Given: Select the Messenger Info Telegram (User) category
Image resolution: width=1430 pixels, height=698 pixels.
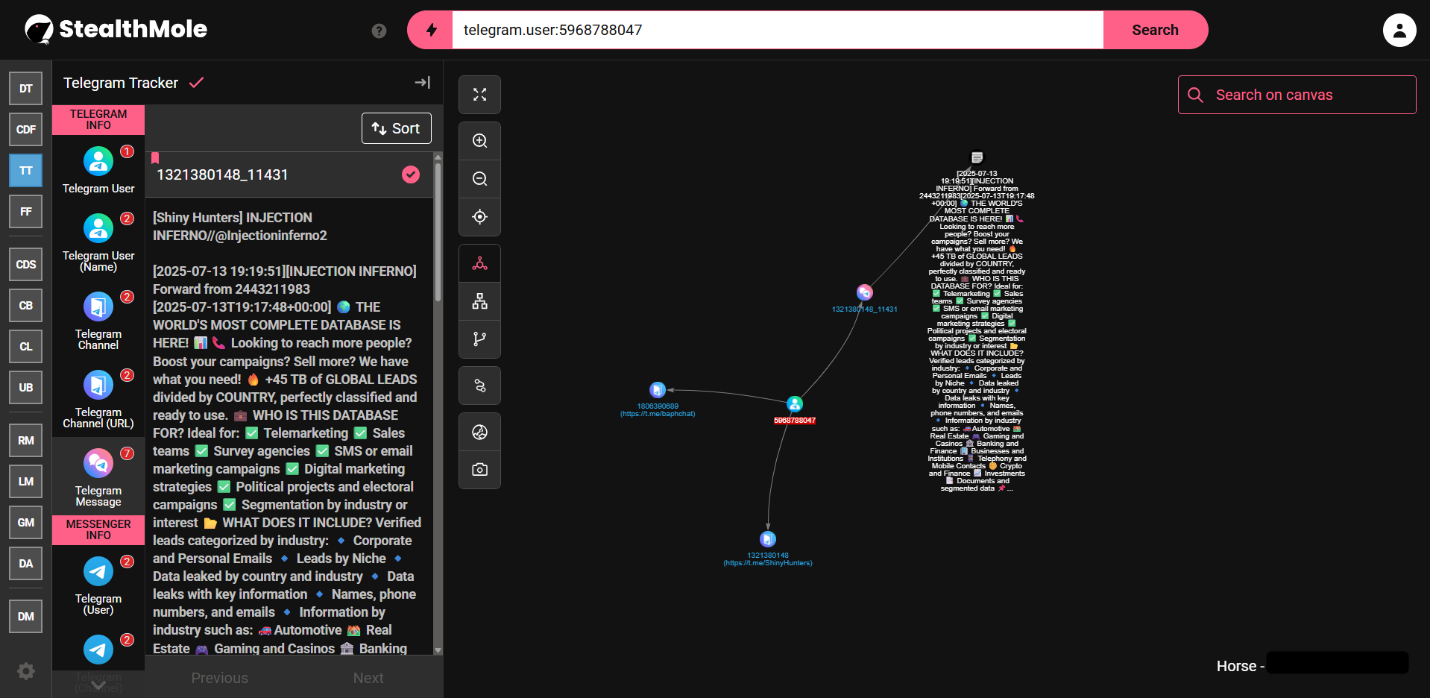Looking at the screenshot, I should tap(98, 586).
